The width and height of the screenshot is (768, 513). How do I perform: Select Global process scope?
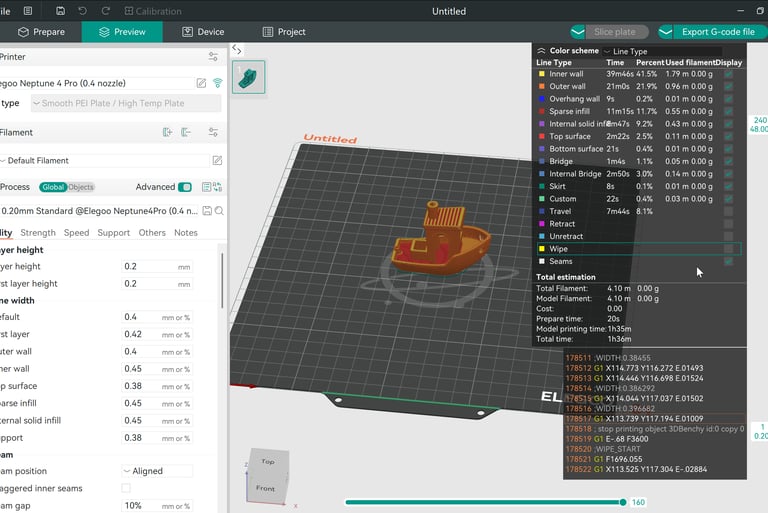pos(53,187)
